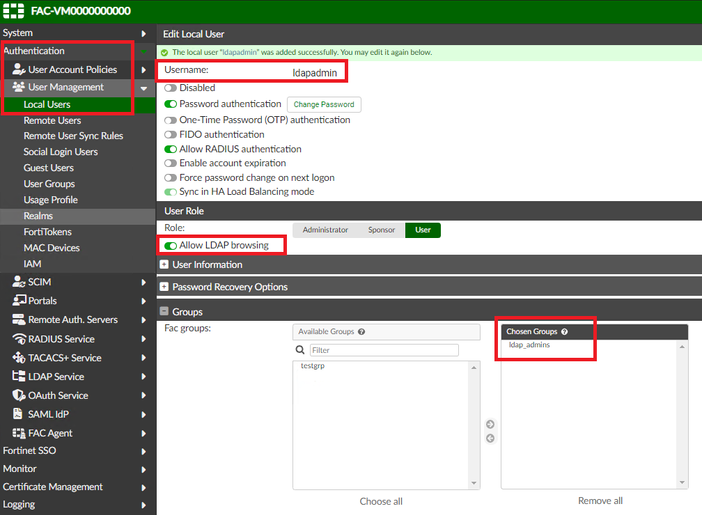Image resolution: width=702 pixels, height=515 pixels.
Task: Click the User Management group icon
Action: coord(19,87)
